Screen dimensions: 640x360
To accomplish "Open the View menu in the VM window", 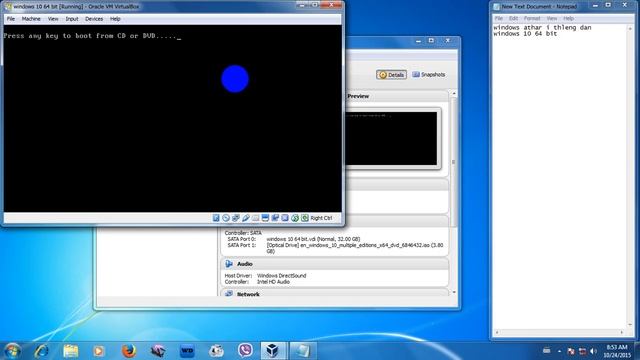I will point(53,19).
